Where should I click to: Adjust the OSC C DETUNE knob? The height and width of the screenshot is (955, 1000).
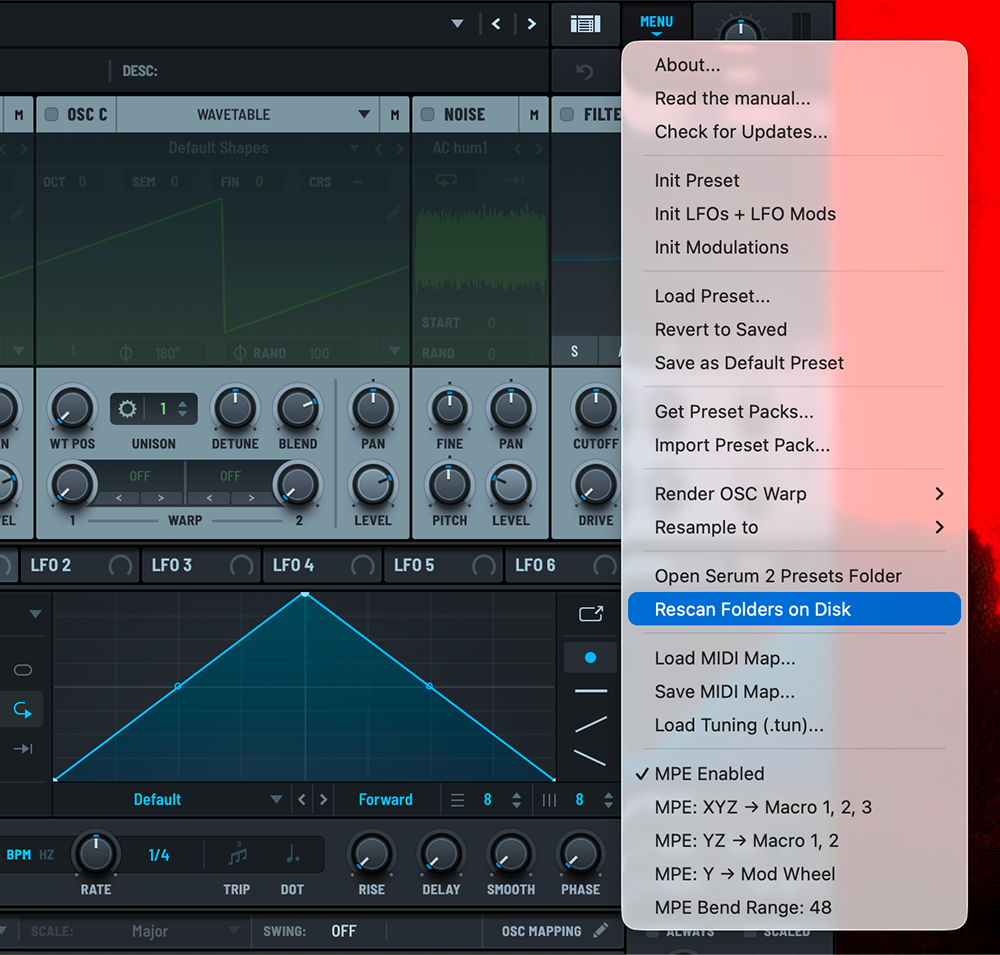click(x=235, y=408)
